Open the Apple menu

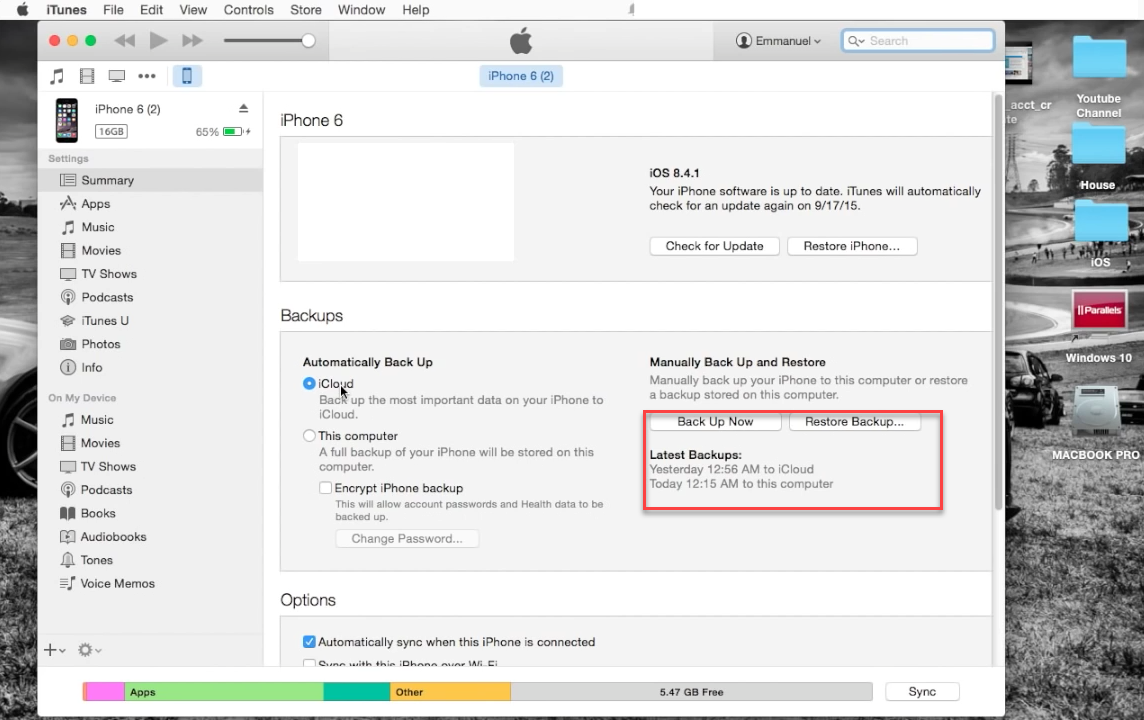[23, 9]
